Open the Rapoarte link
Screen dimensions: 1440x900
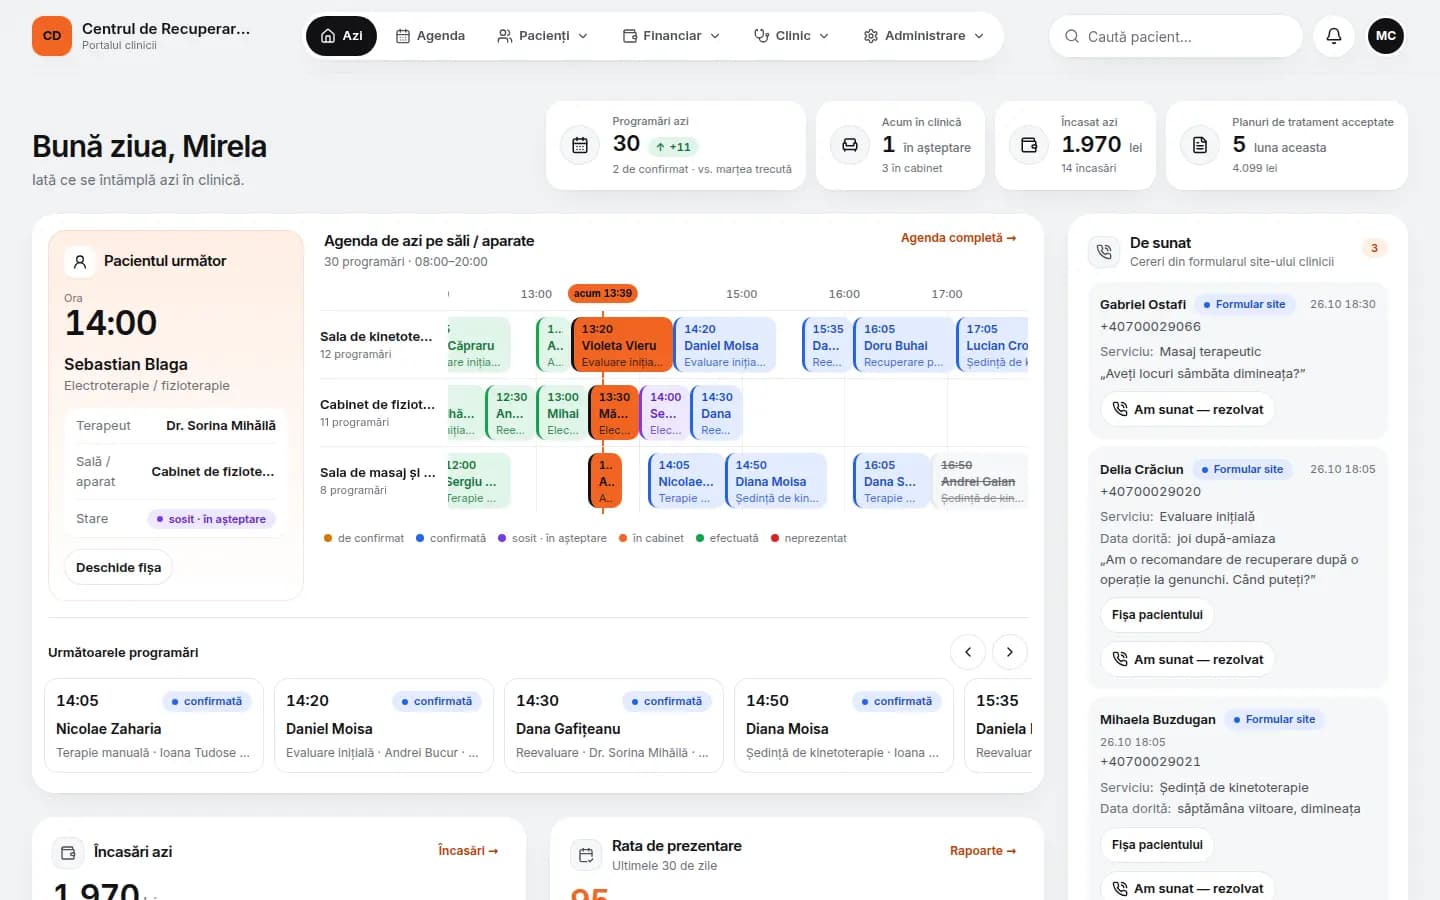tap(983, 851)
